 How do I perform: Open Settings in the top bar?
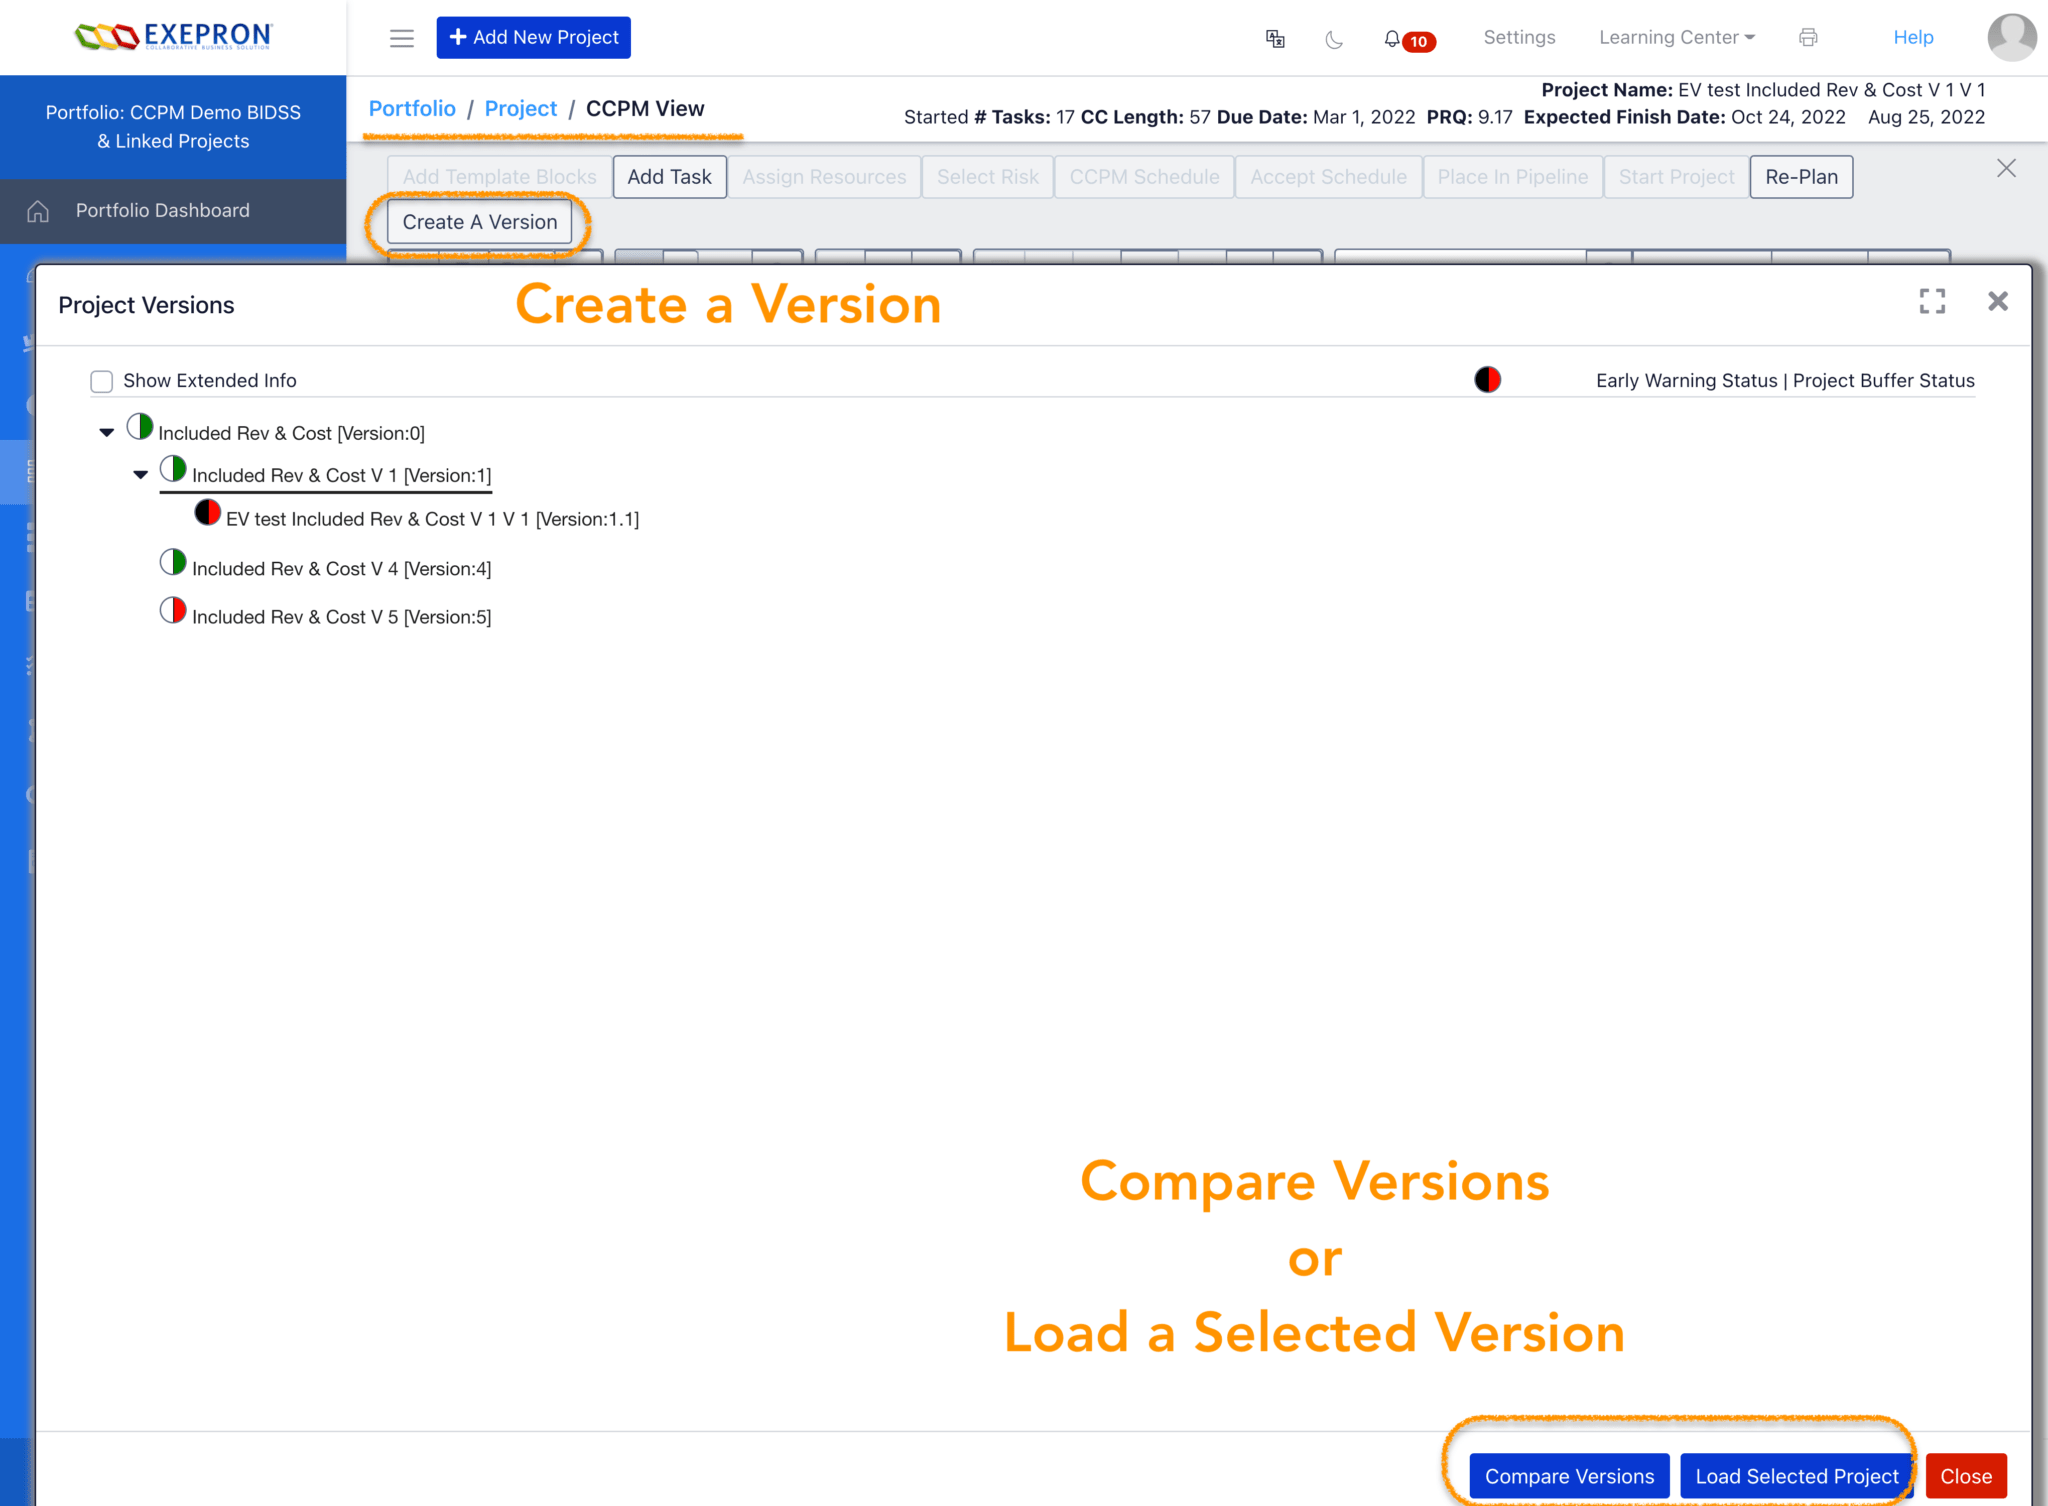tap(1519, 38)
